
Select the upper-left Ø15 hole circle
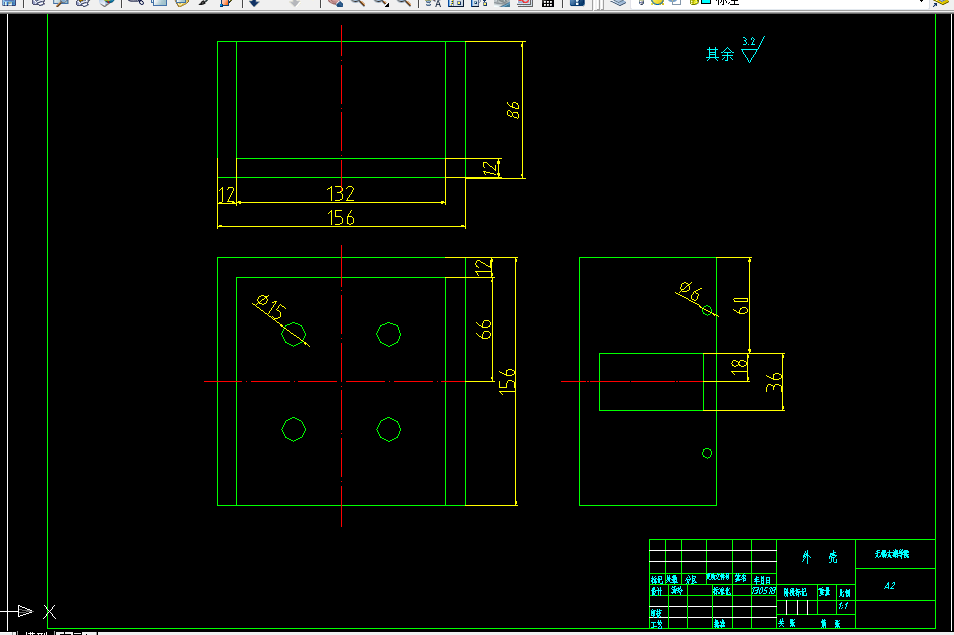294,334
